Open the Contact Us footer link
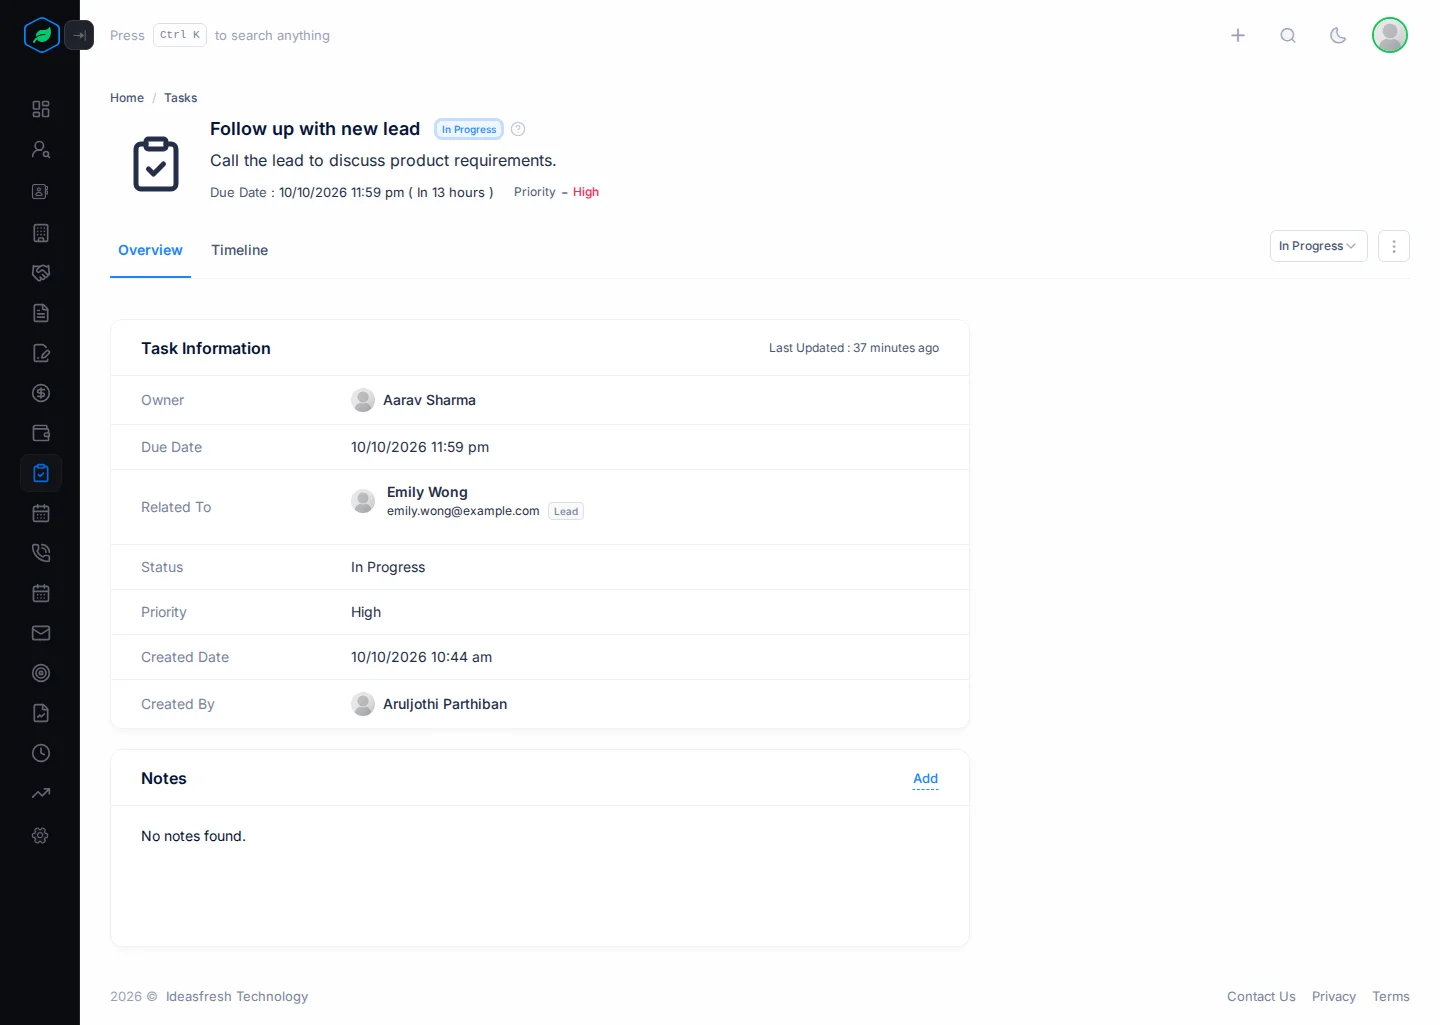The height and width of the screenshot is (1025, 1440). [1261, 997]
